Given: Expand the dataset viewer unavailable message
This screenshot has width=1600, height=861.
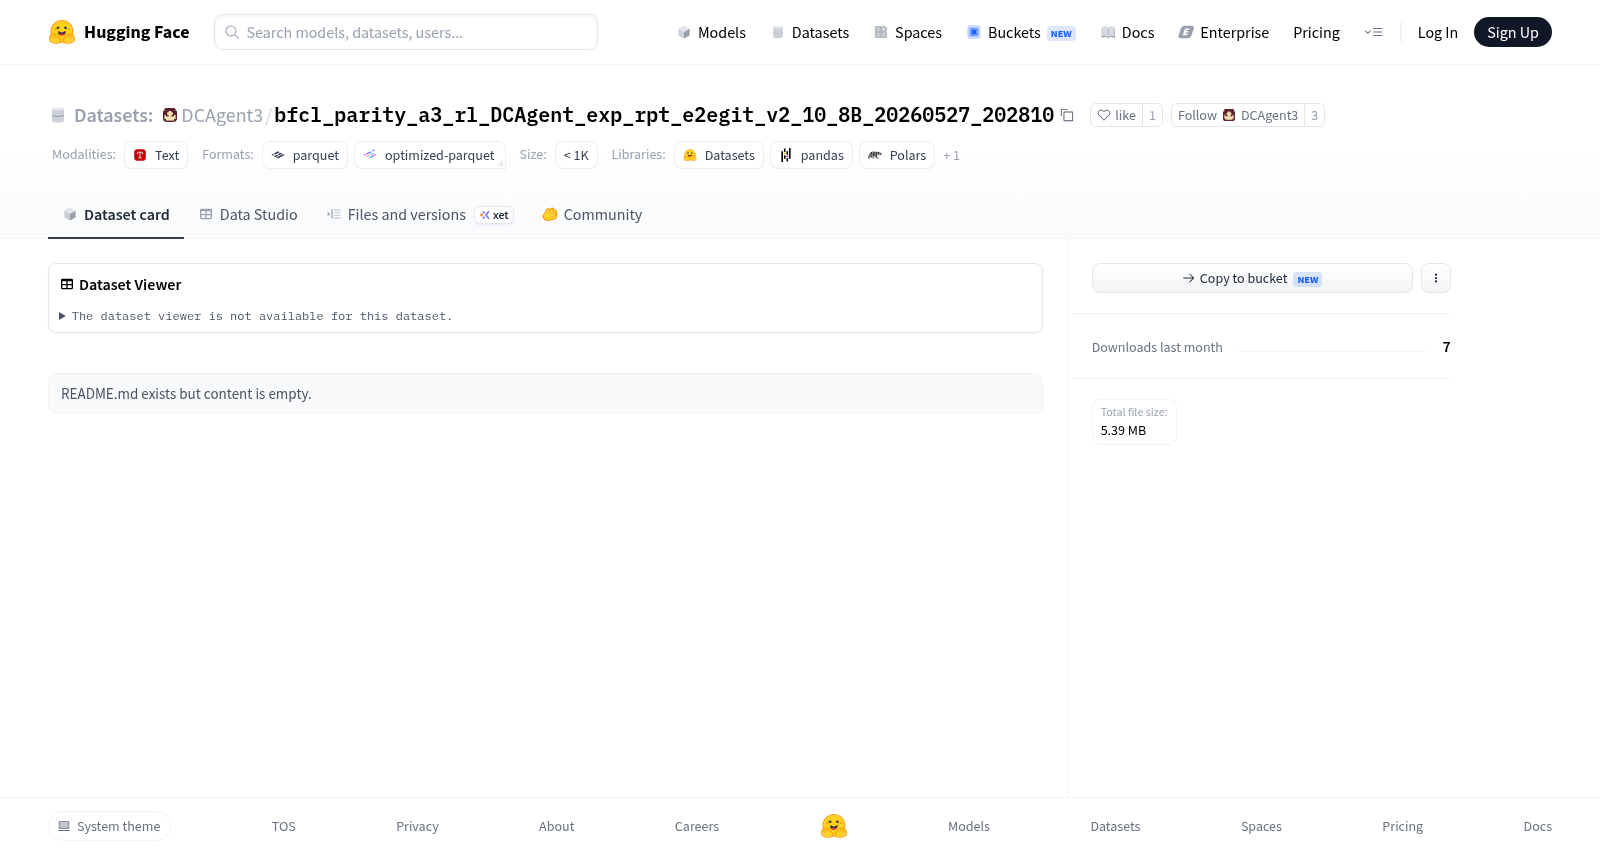Looking at the screenshot, I should [256, 316].
